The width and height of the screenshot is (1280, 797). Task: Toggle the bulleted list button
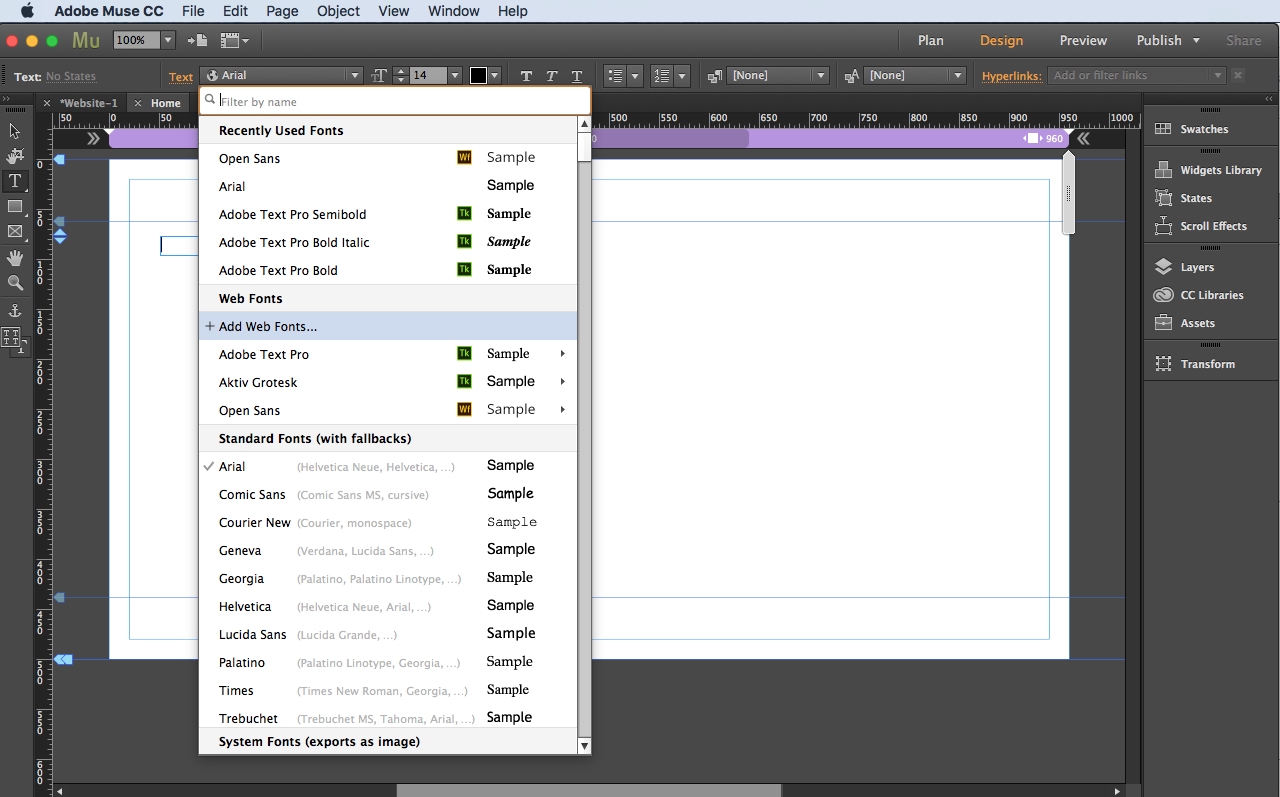[616, 76]
